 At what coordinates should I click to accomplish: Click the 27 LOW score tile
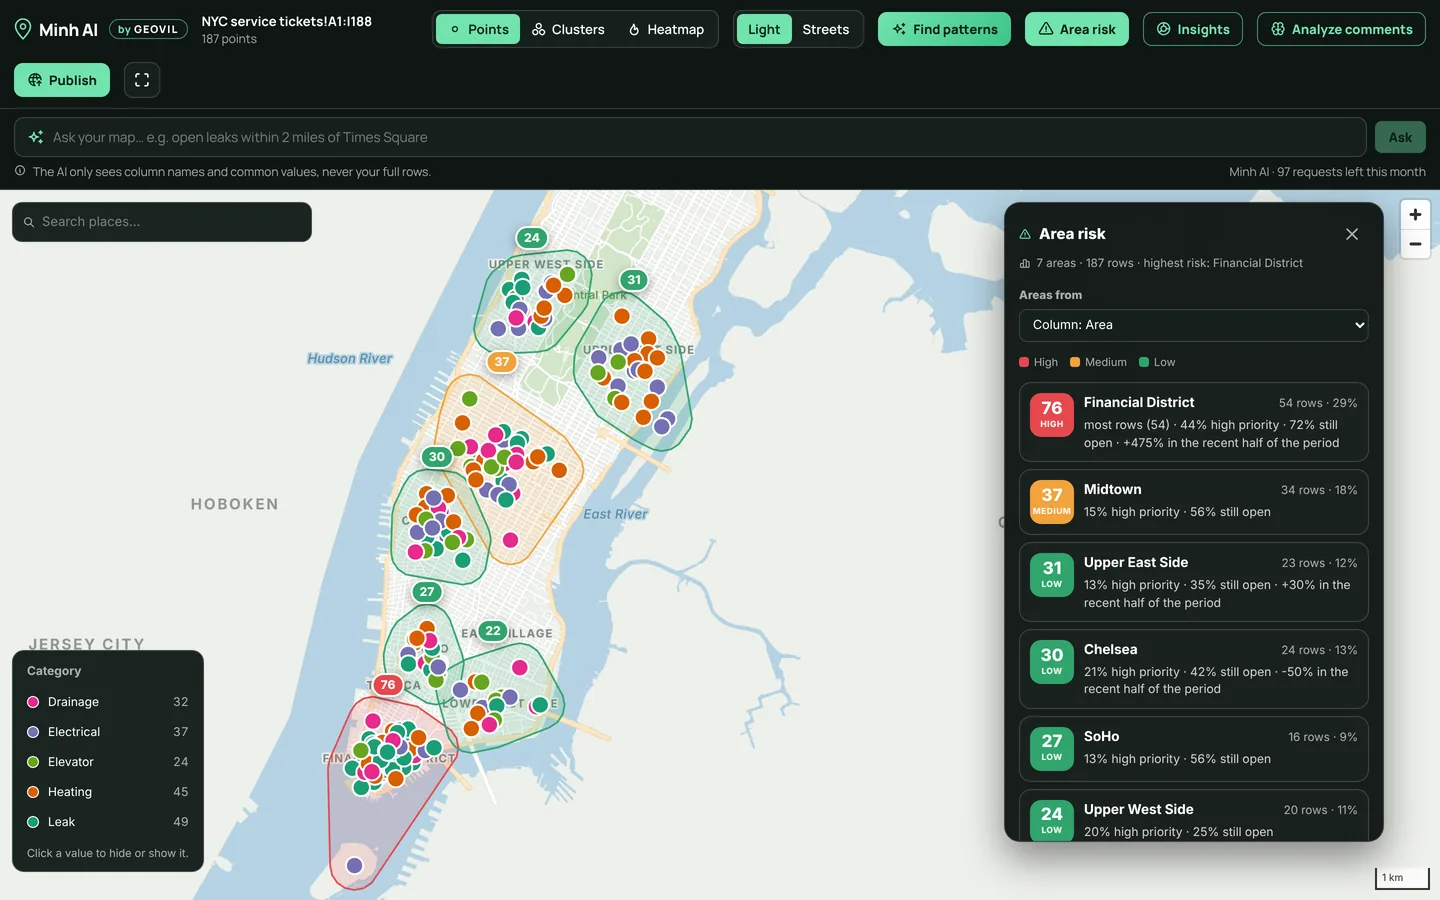(x=1052, y=748)
